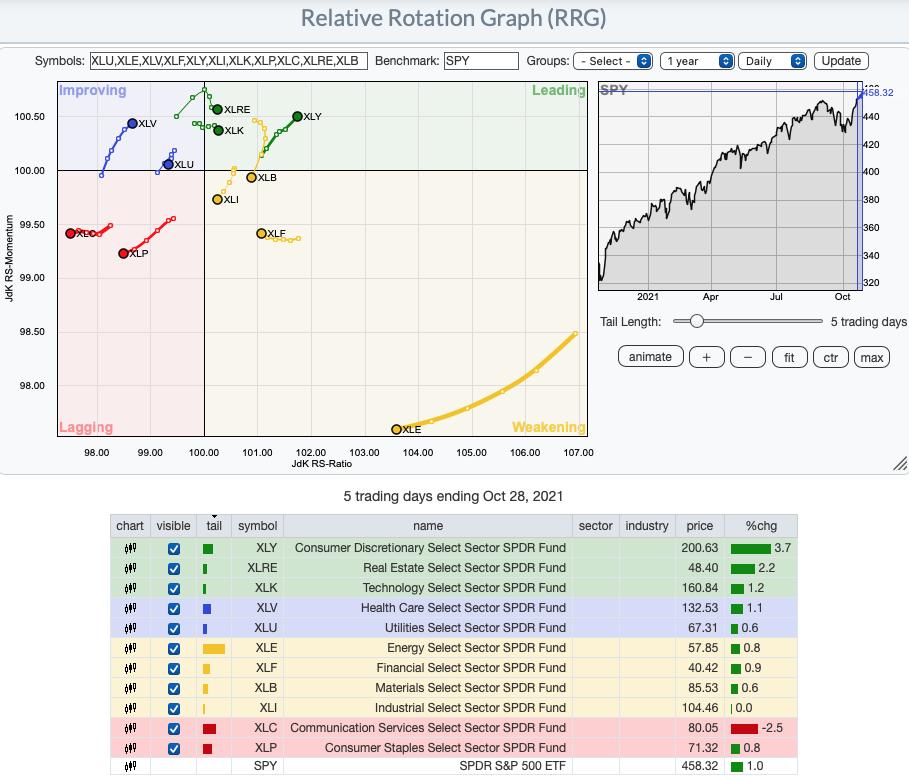Start the animate button

point(650,357)
